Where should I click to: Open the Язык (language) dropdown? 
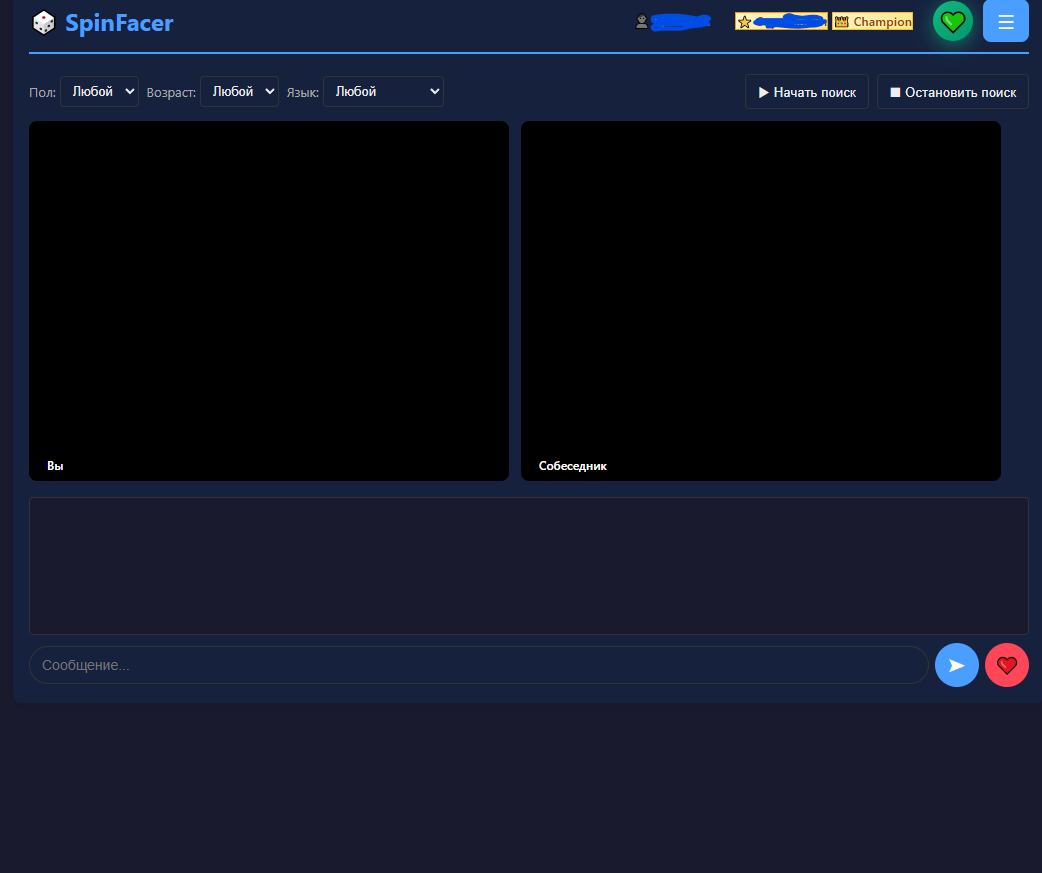383,91
